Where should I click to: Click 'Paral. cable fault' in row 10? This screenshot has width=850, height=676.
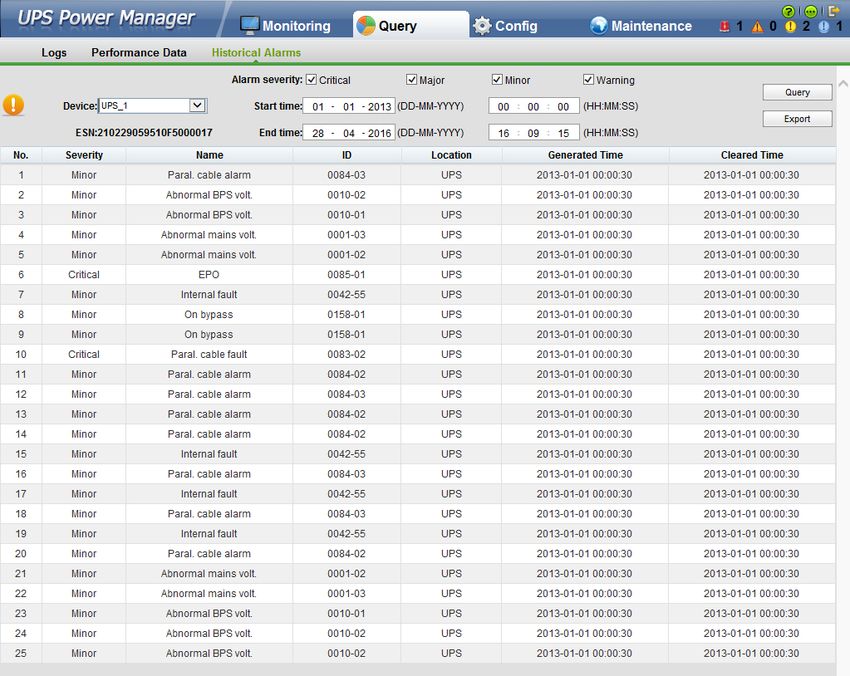coord(209,355)
